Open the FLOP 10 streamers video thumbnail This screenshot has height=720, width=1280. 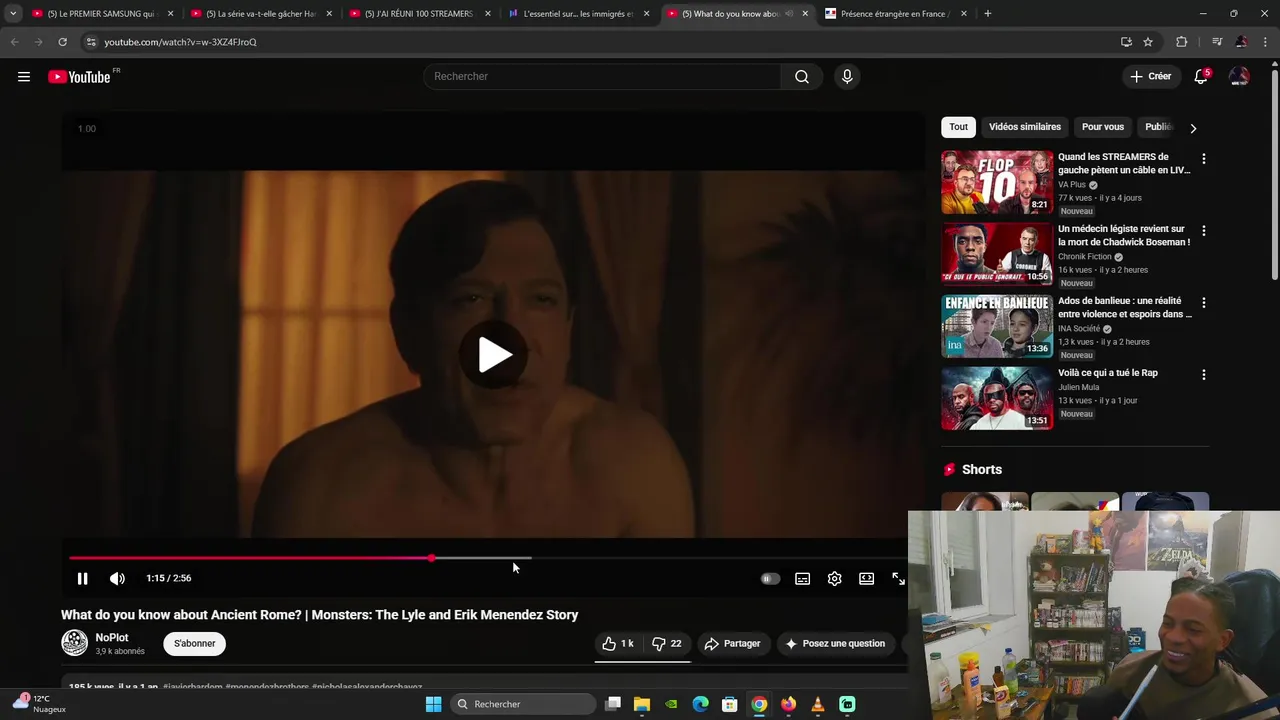[997, 182]
